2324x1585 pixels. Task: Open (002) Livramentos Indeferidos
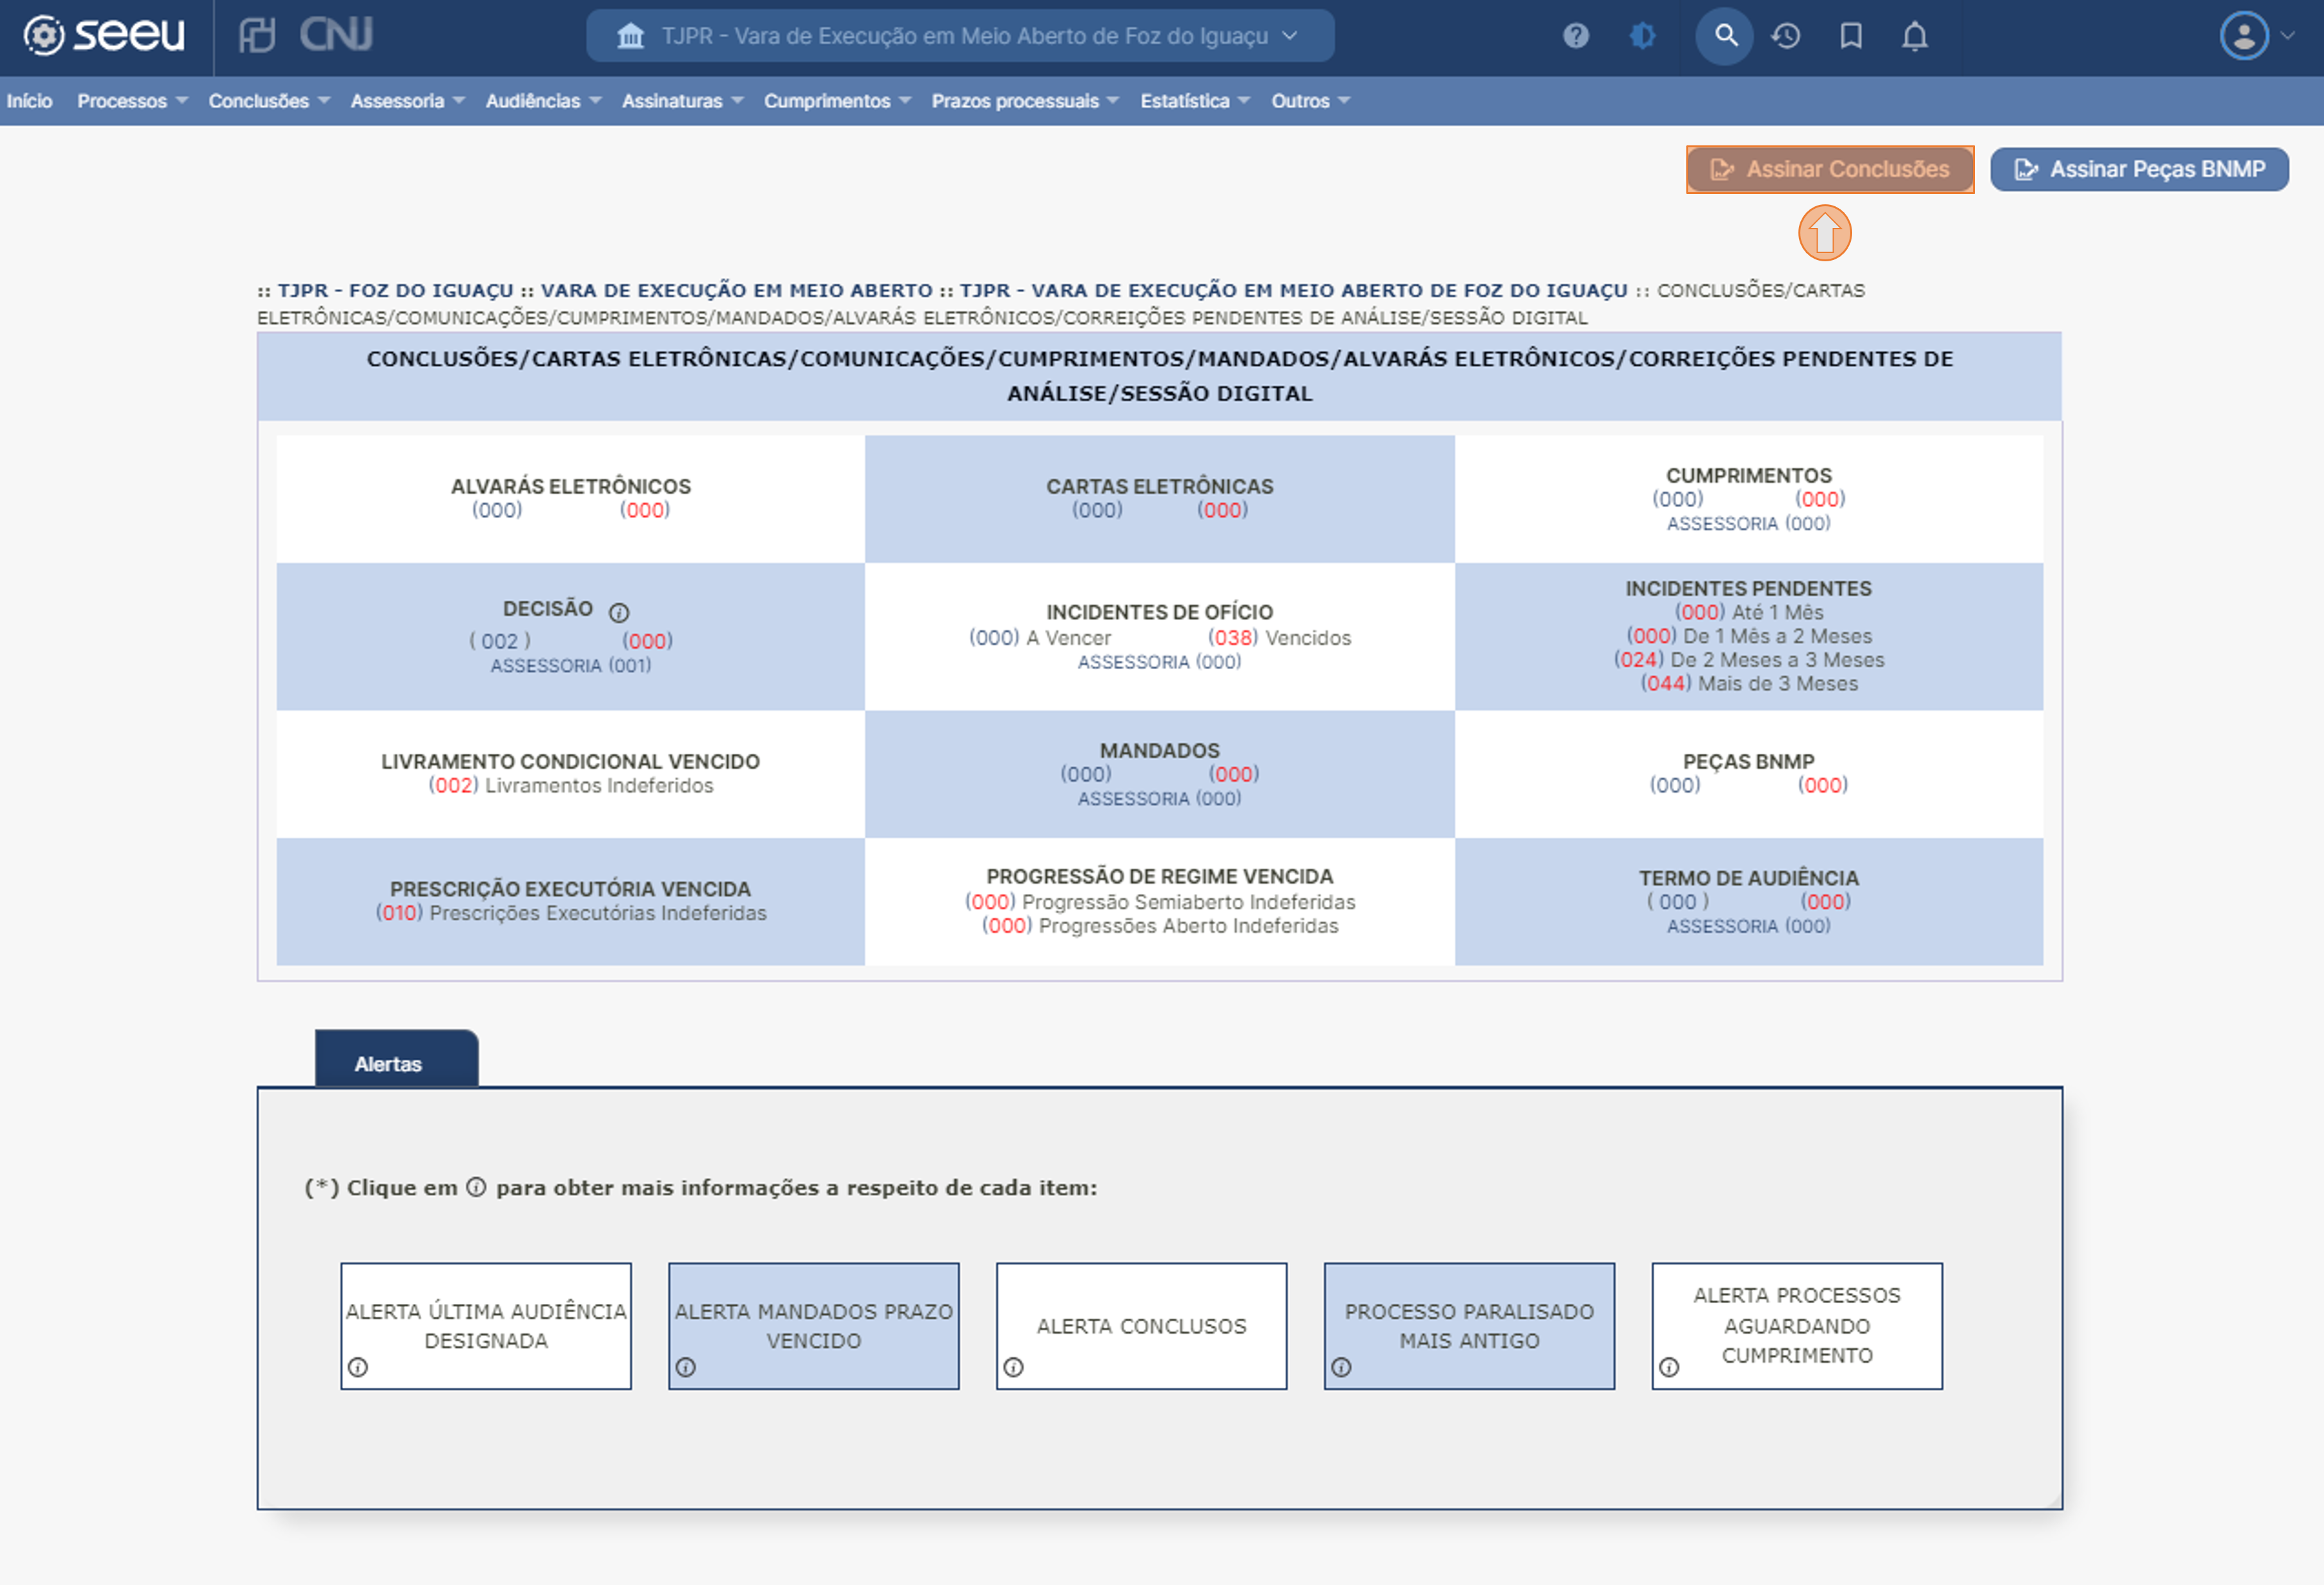(570, 786)
